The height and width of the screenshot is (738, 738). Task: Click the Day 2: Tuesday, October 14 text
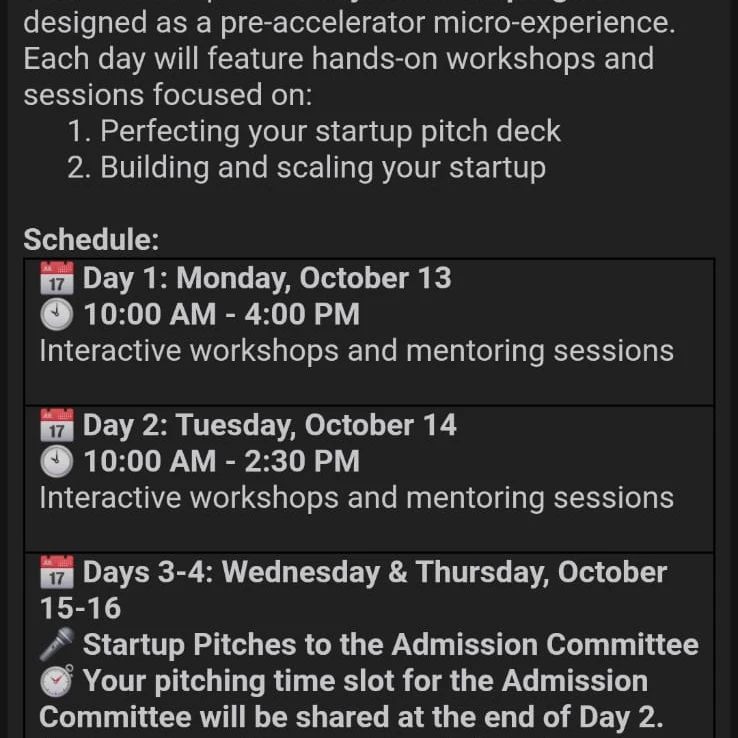coord(269,426)
